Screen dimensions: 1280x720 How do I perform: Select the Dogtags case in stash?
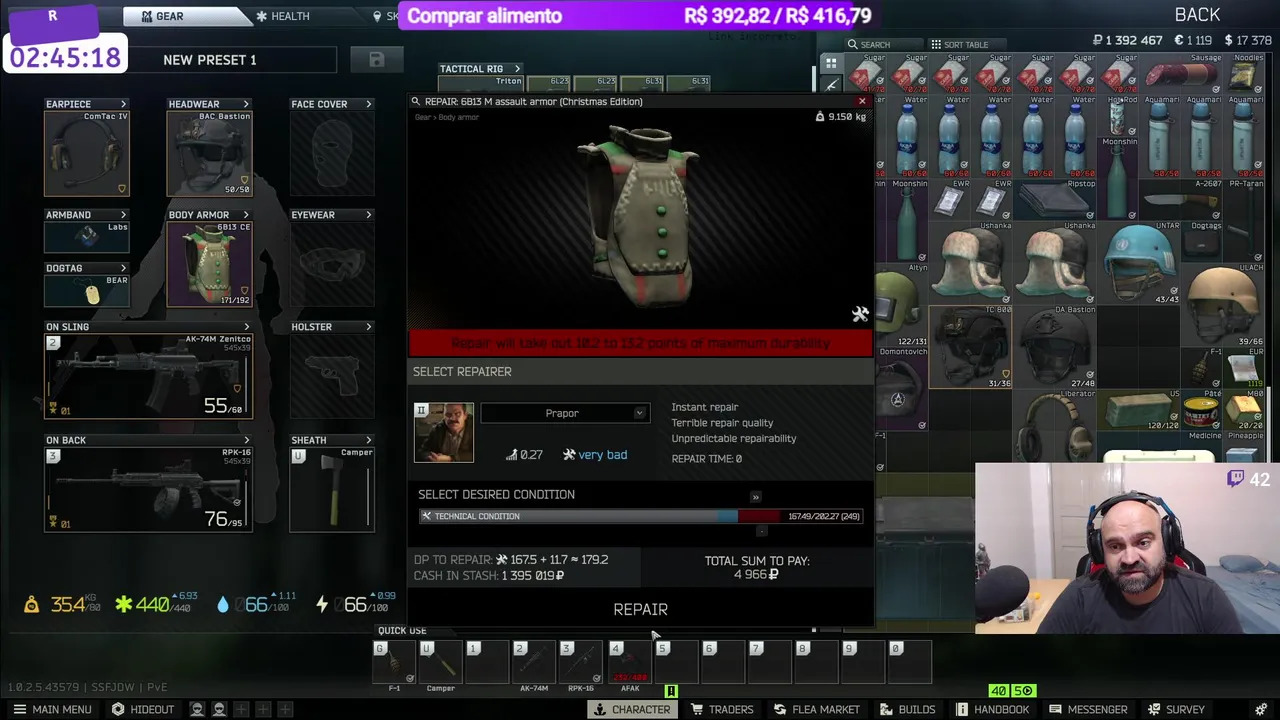pyautogui.click(x=1201, y=241)
